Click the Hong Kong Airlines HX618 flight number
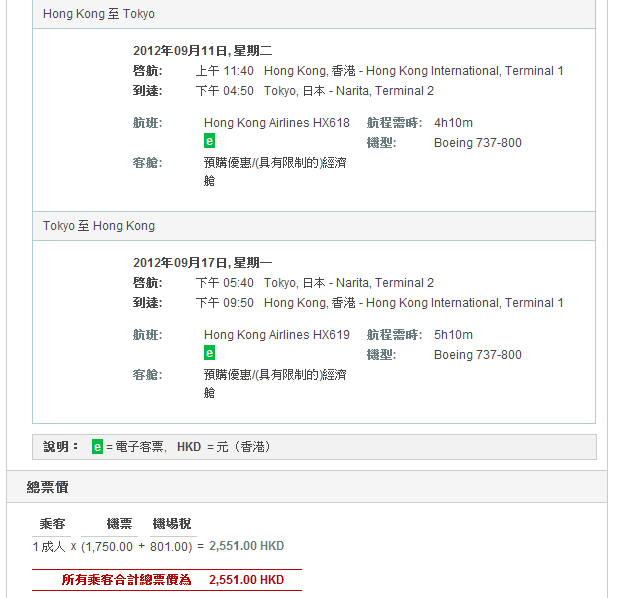 [276, 123]
